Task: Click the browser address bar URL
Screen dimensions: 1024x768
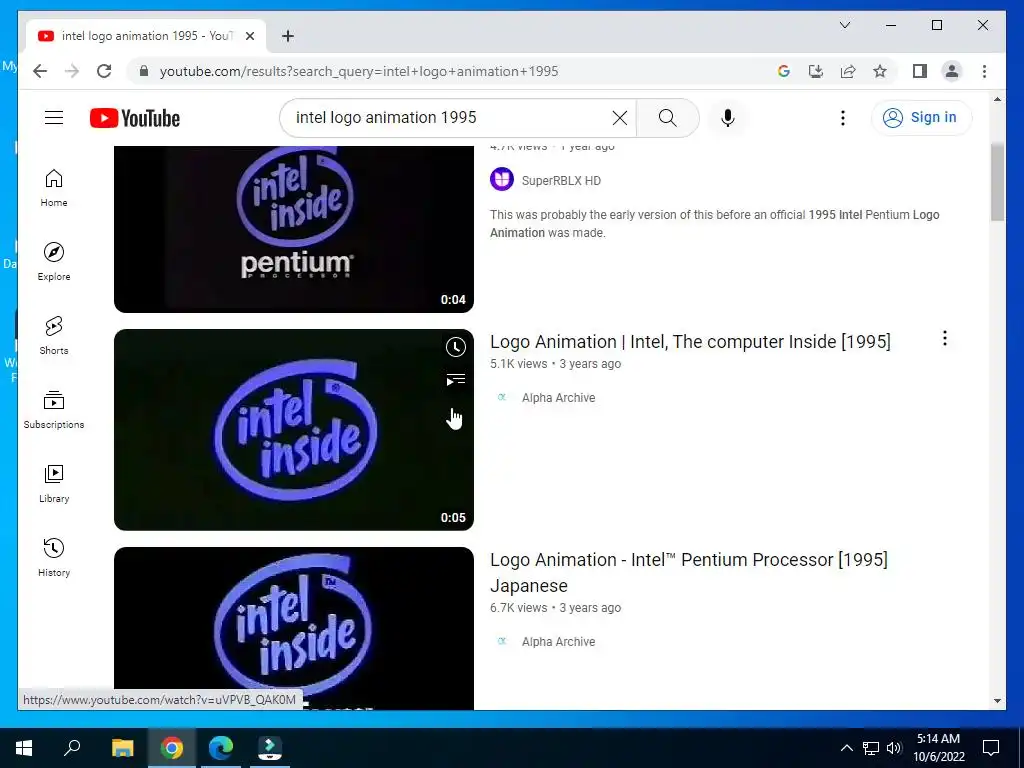Action: point(359,71)
